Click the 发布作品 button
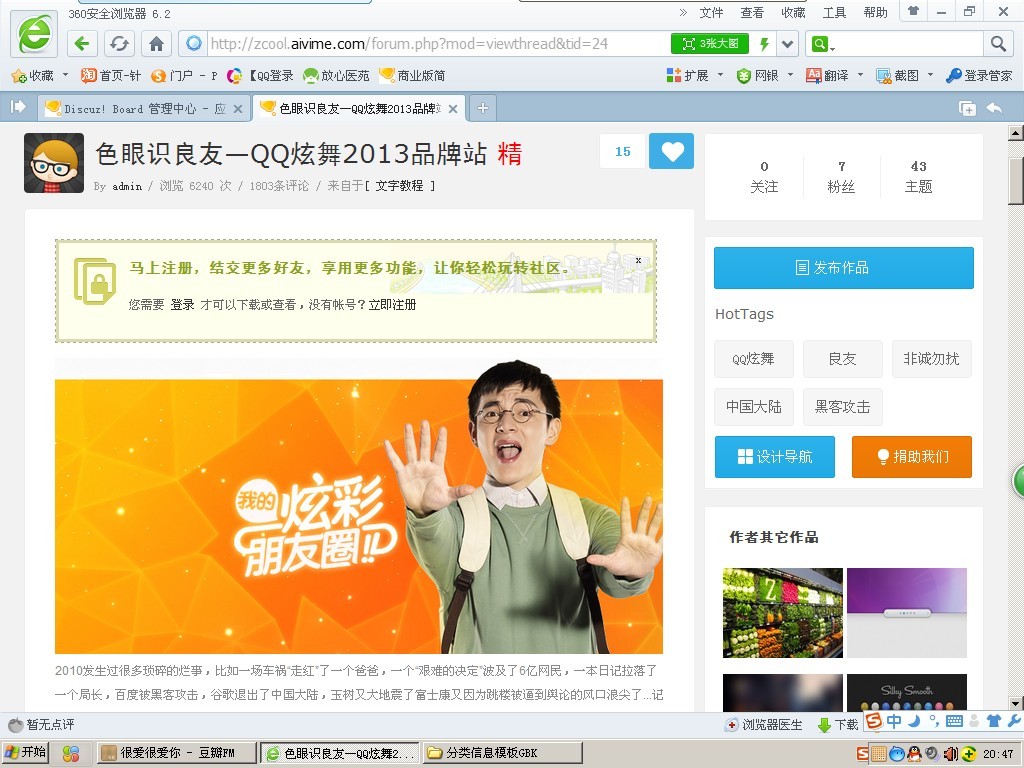This screenshot has height=768, width=1024. pos(843,268)
